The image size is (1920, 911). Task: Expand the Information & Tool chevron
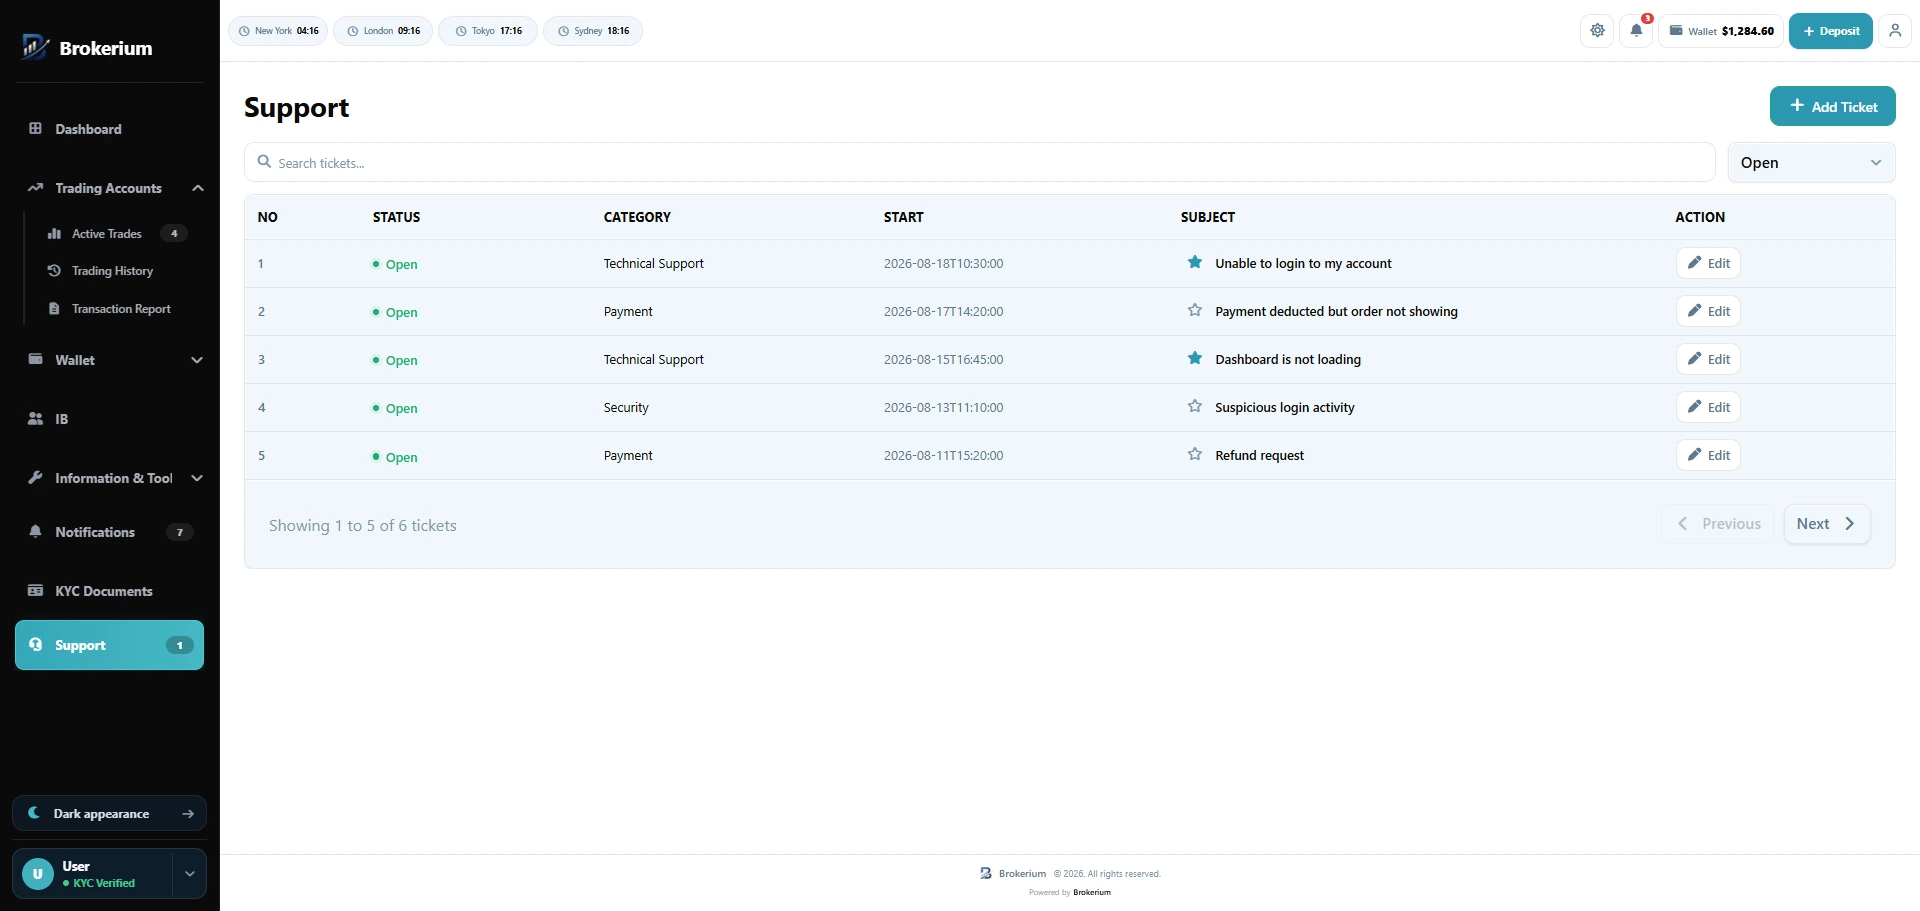click(x=197, y=478)
